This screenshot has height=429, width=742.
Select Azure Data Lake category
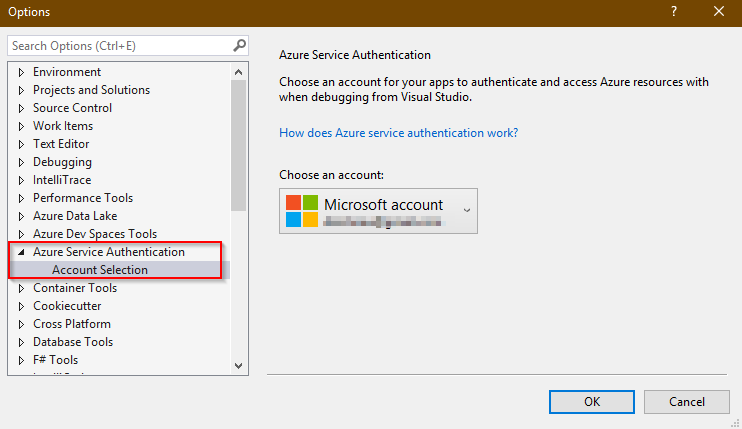click(x=75, y=216)
